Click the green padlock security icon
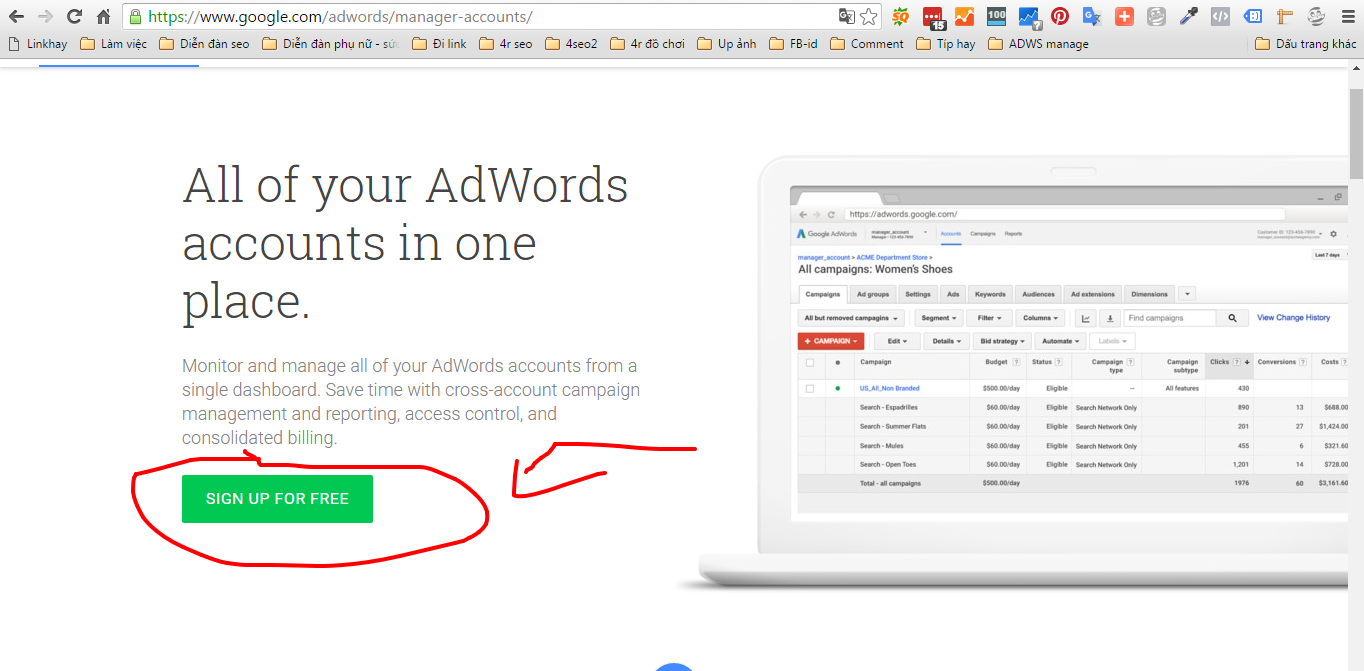 (x=135, y=16)
